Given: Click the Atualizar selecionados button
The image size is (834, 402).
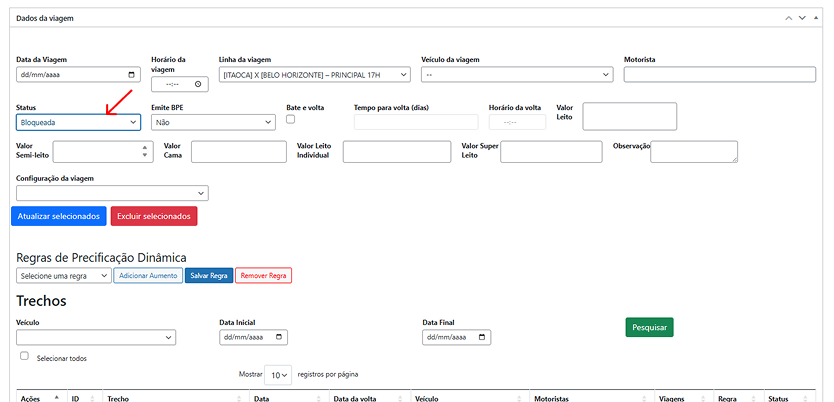Looking at the screenshot, I should (x=59, y=216).
